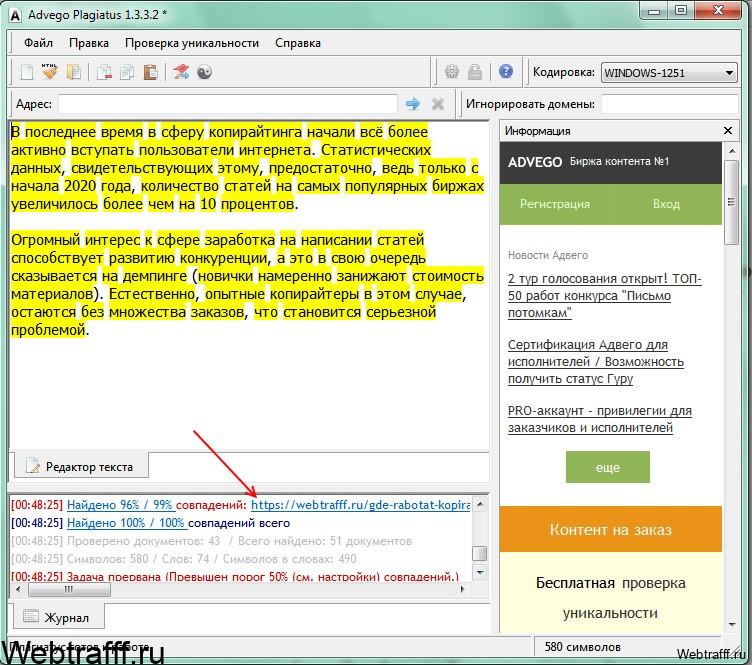Click into the Адрес input field

[228, 104]
